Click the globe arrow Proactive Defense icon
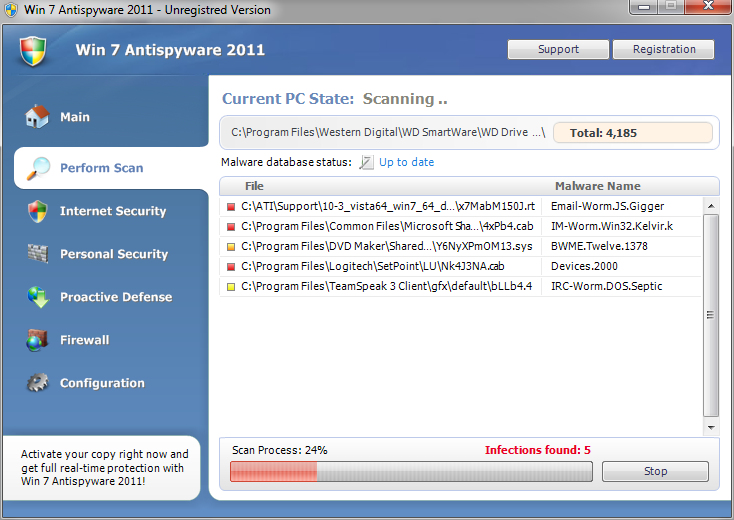This screenshot has height=520, width=734. [38, 297]
